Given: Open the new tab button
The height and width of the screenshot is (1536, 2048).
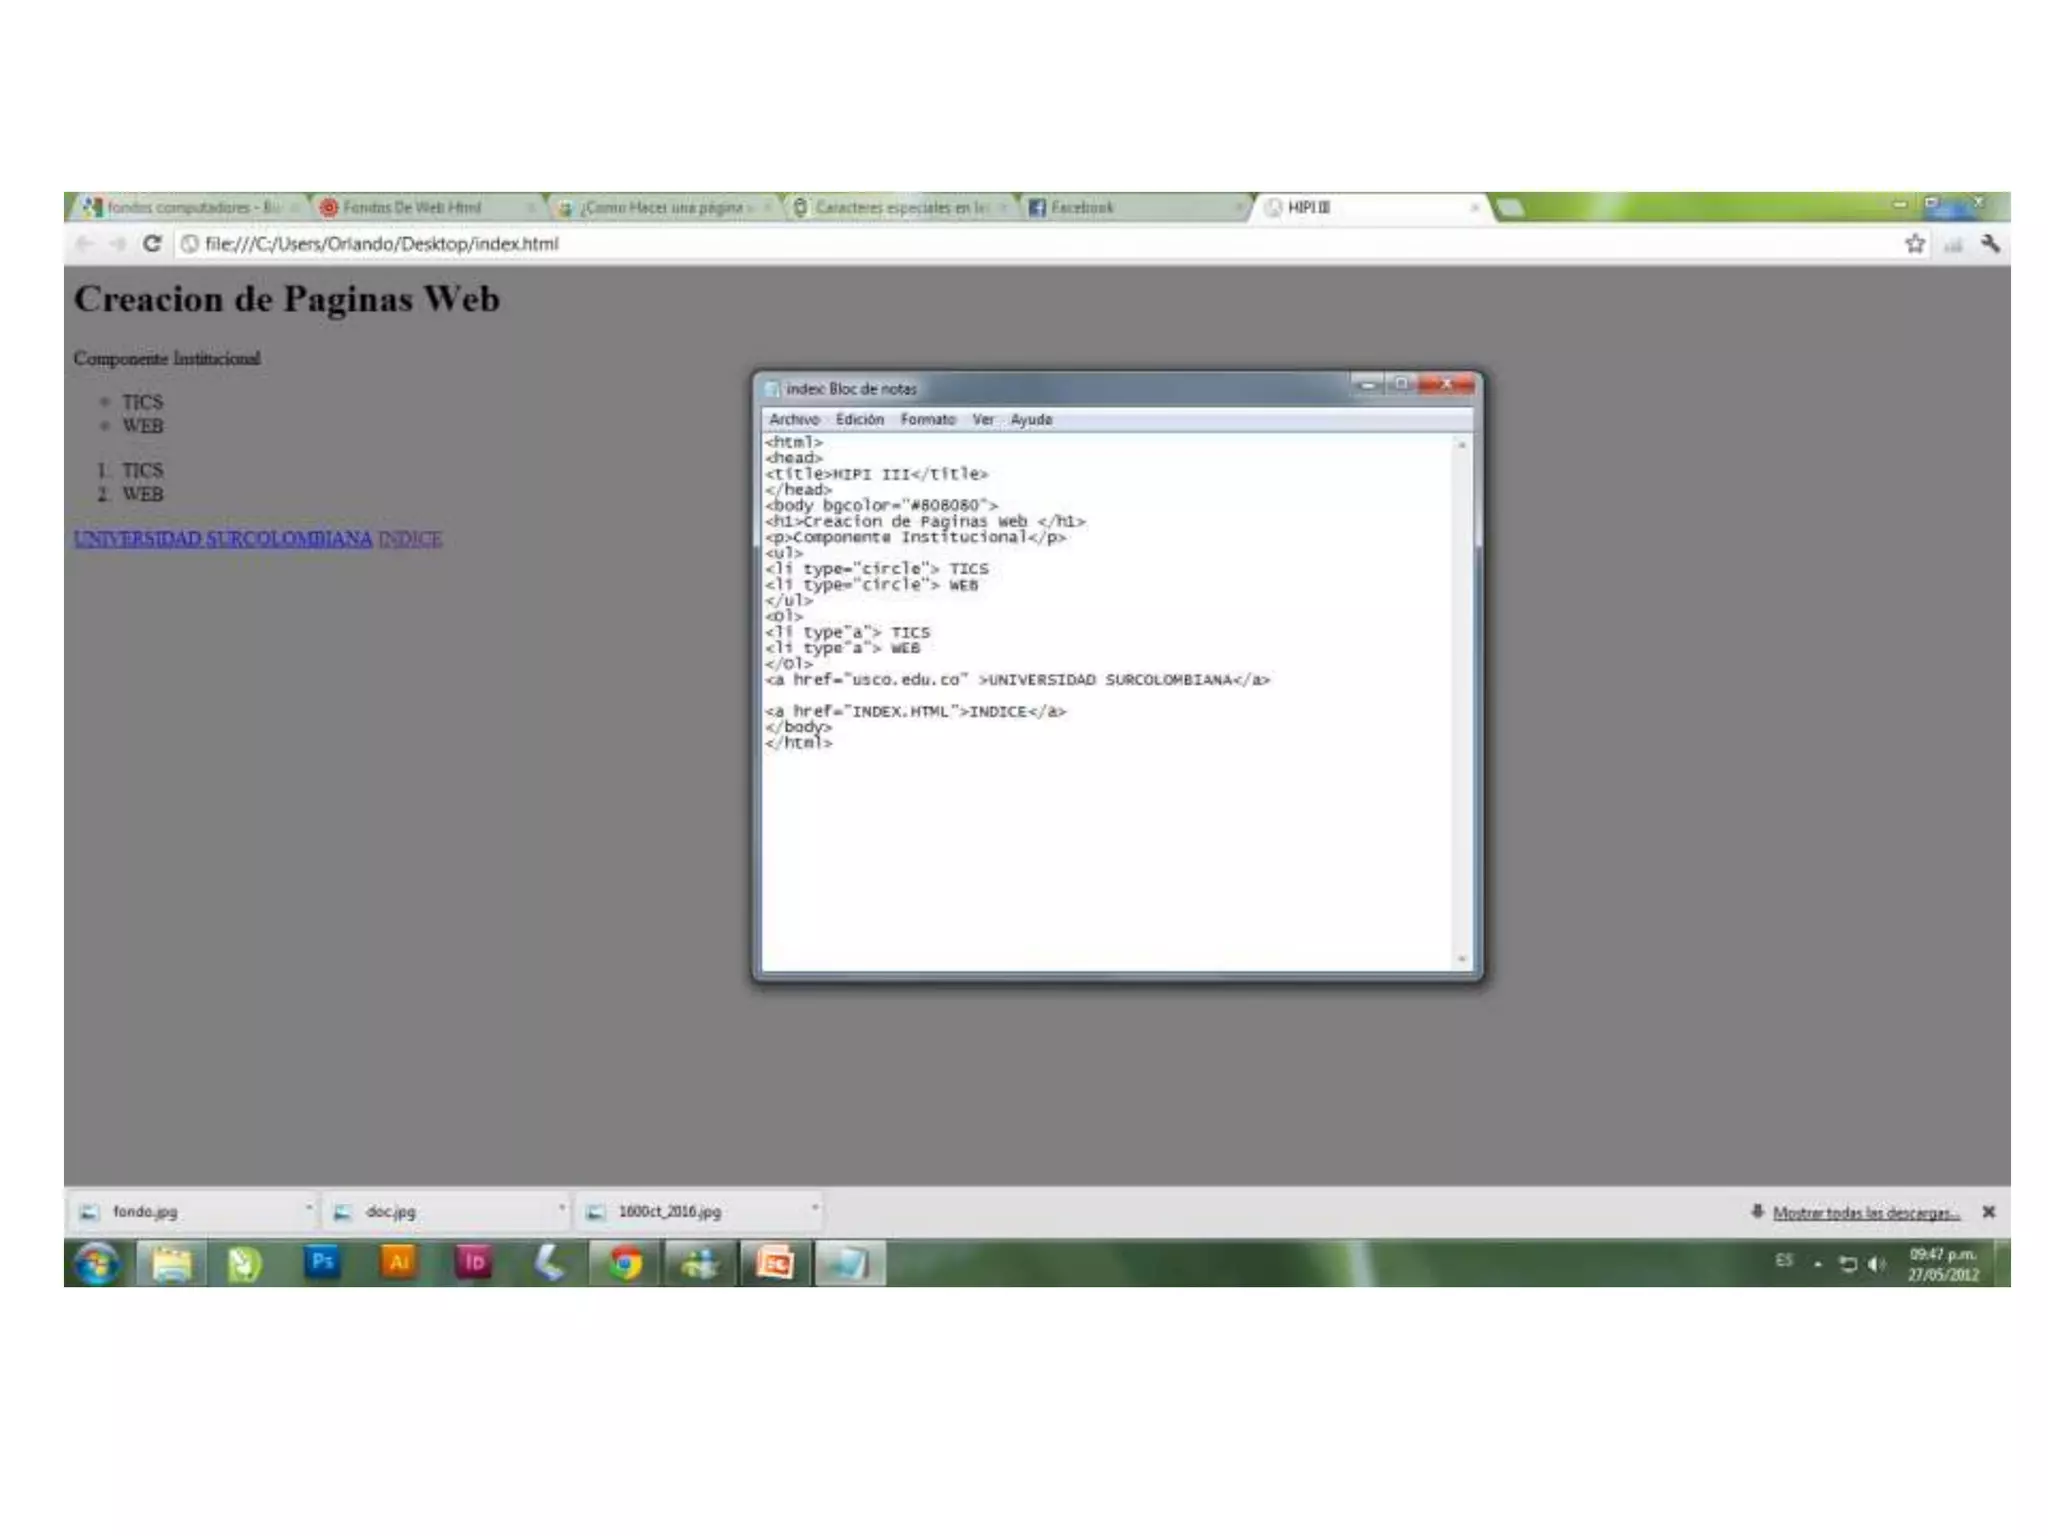Looking at the screenshot, I should pos(1511,208).
